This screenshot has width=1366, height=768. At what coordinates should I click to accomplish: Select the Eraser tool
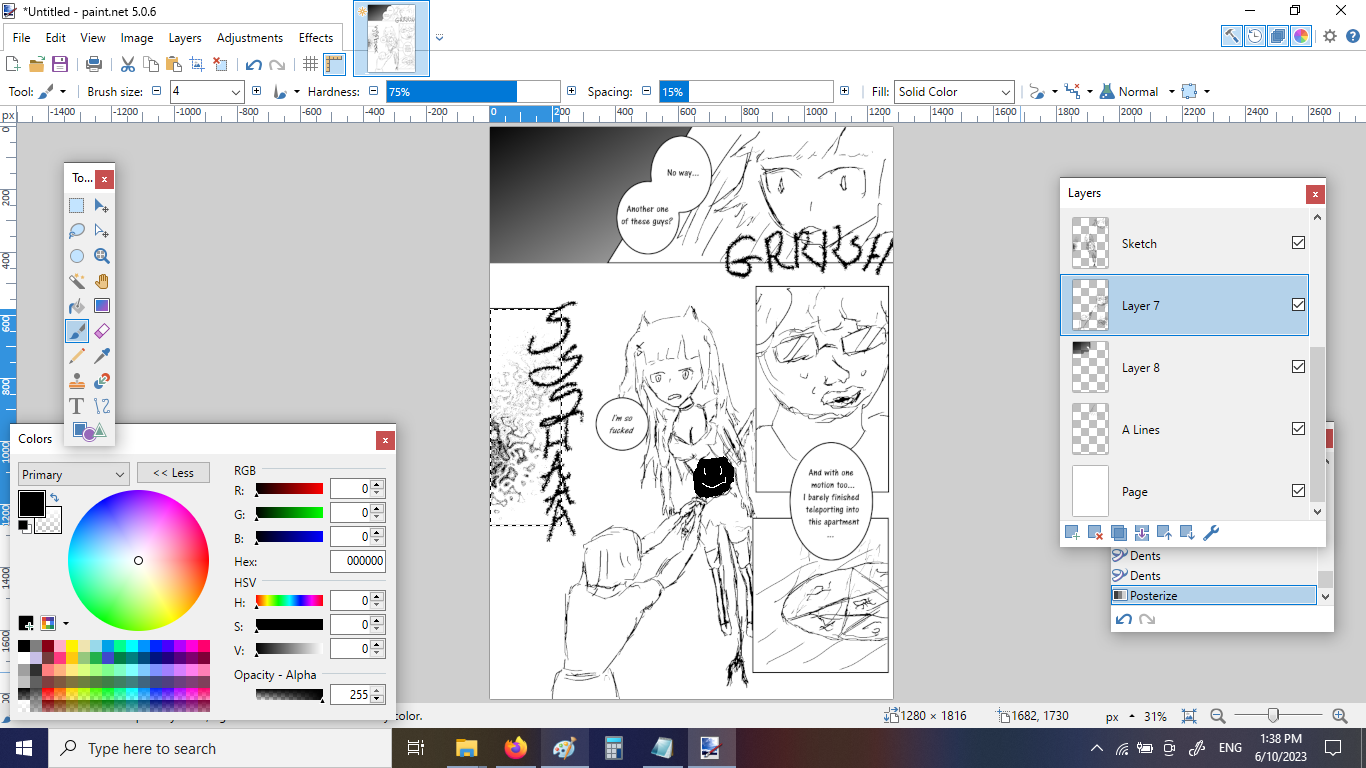[101, 331]
